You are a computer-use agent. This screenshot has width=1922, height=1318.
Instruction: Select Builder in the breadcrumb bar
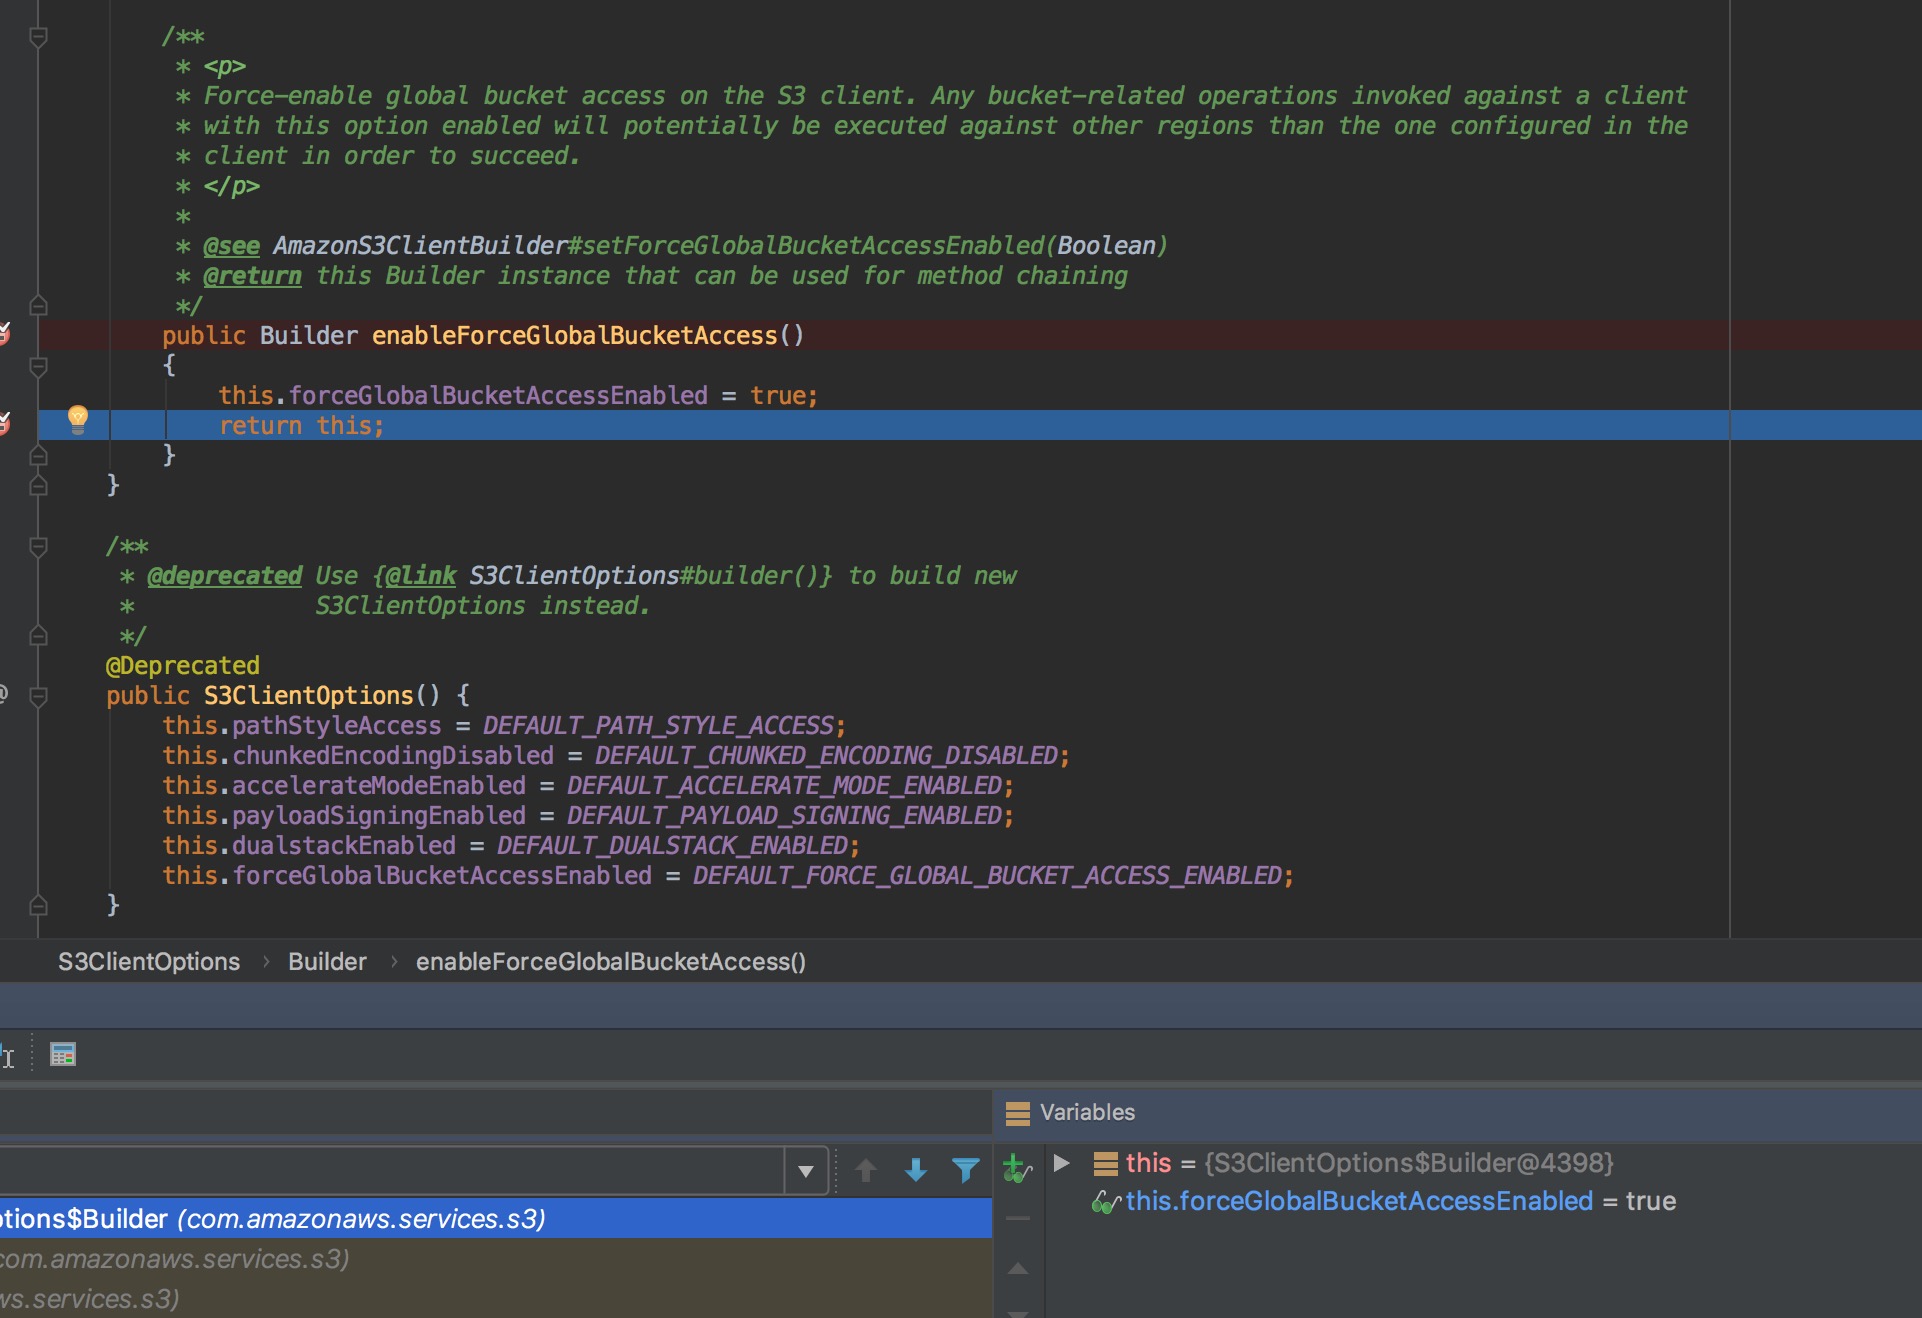pos(327,962)
